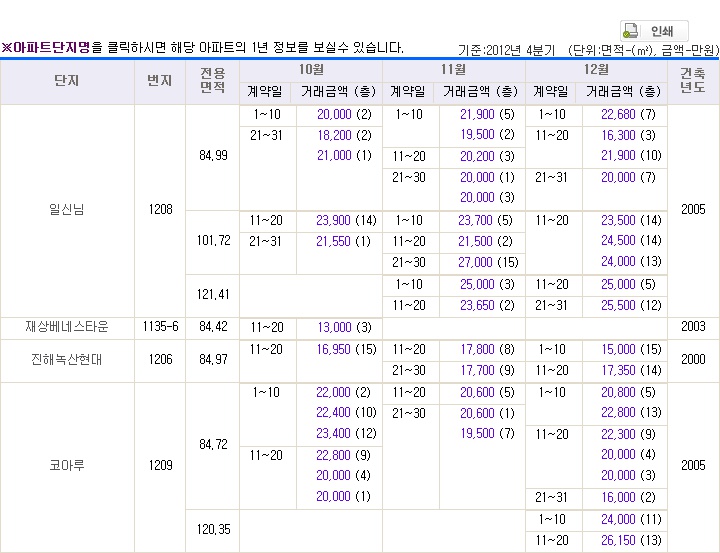Click the 번지 column header

160,81
